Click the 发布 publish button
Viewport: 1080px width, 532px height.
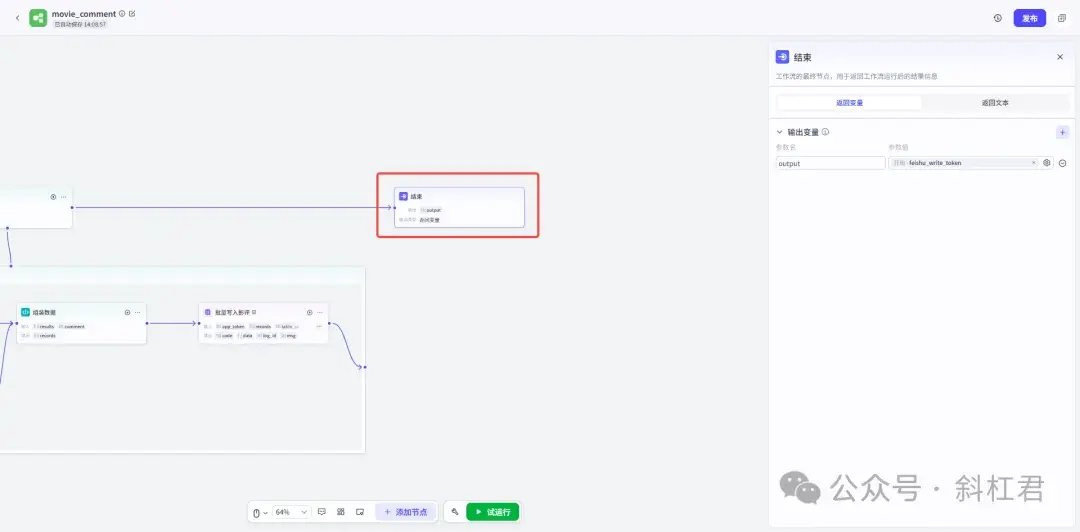[x=1030, y=19]
